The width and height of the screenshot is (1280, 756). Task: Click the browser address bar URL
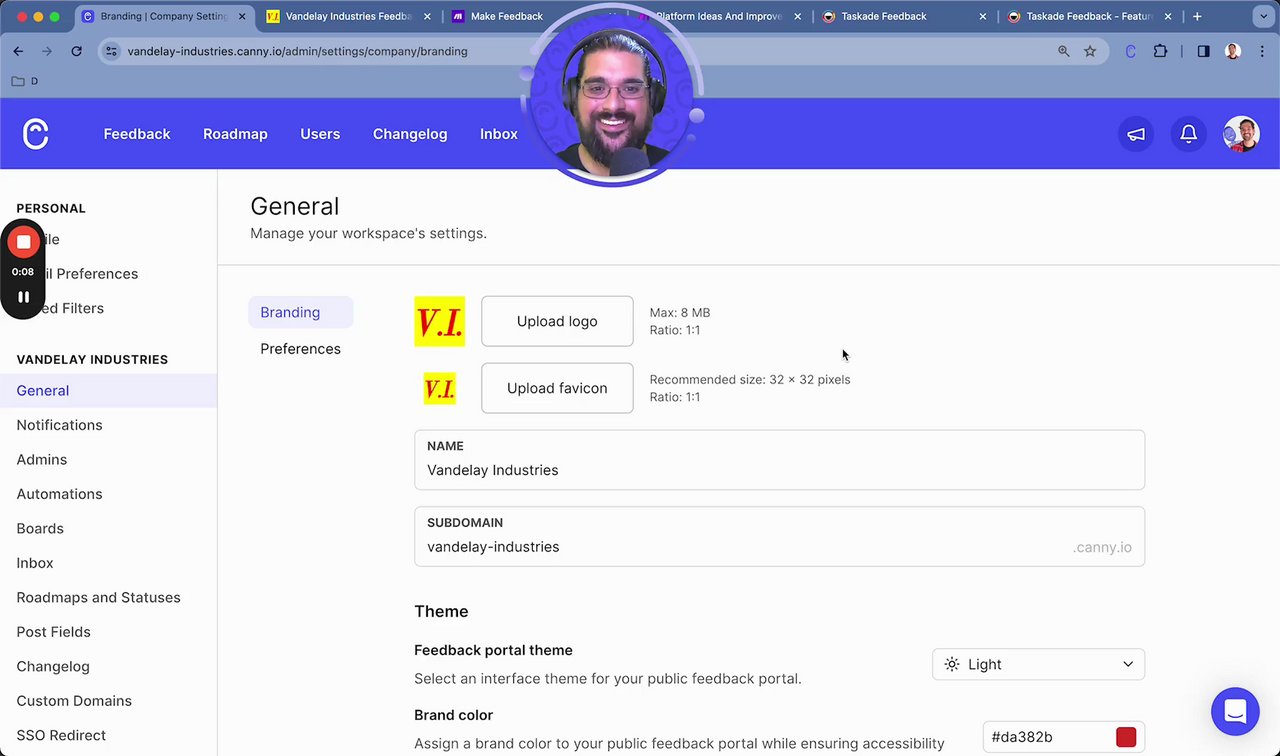click(297, 51)
